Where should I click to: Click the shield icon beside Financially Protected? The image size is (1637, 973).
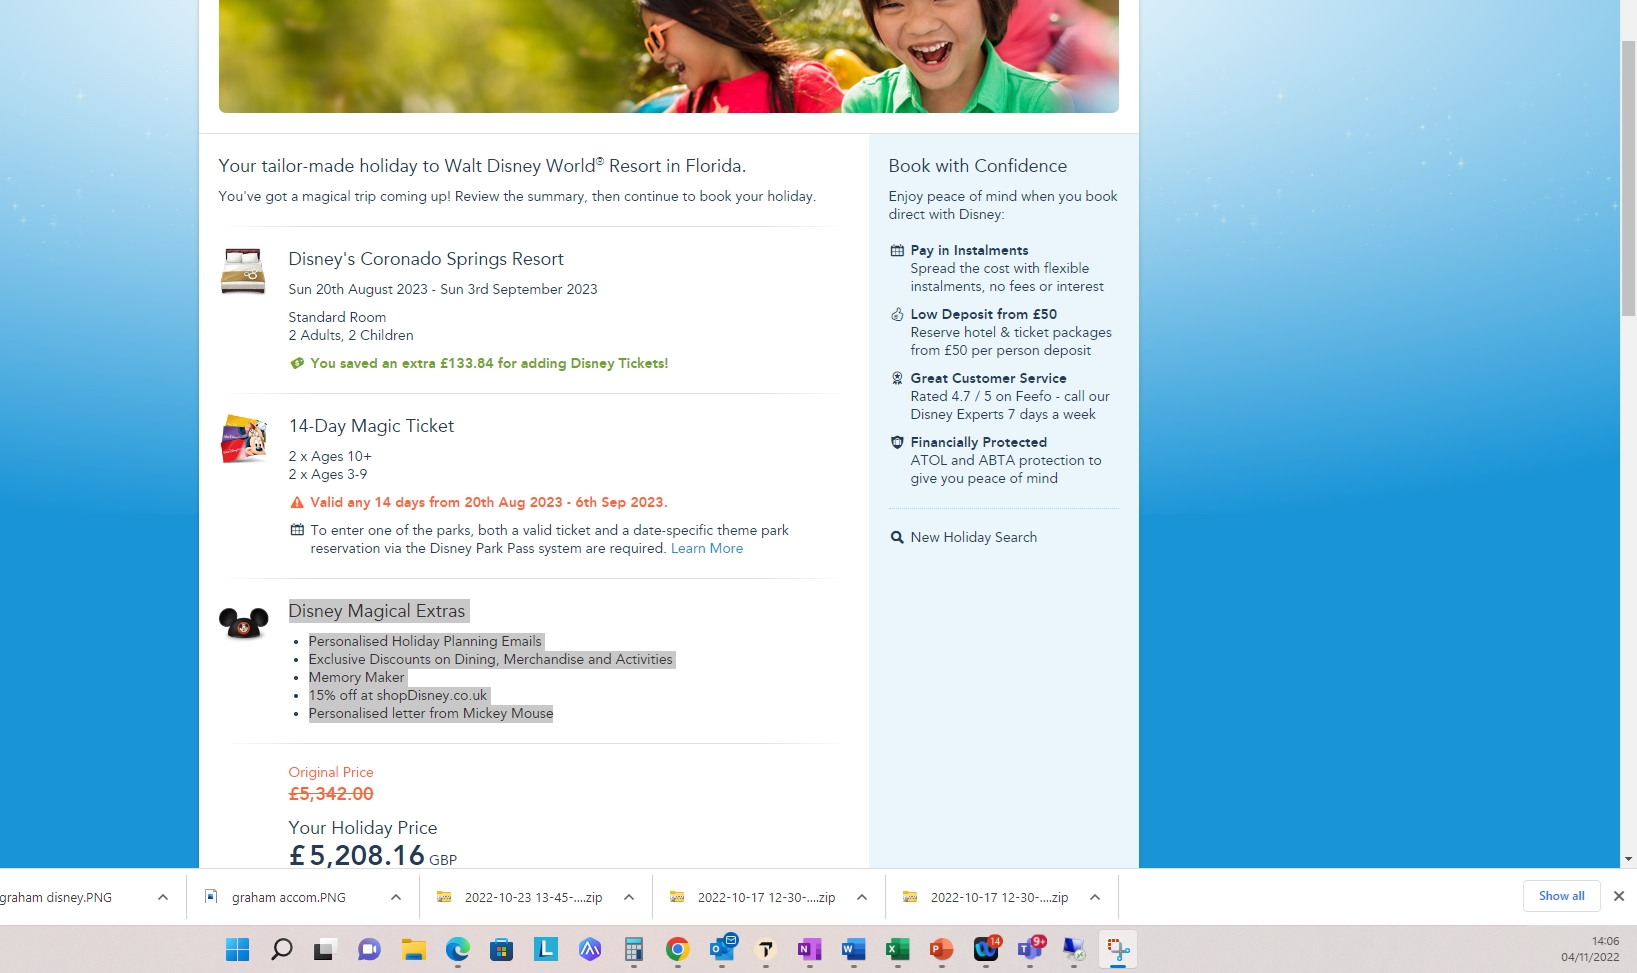pyautogui.click(x=897, y=442)
